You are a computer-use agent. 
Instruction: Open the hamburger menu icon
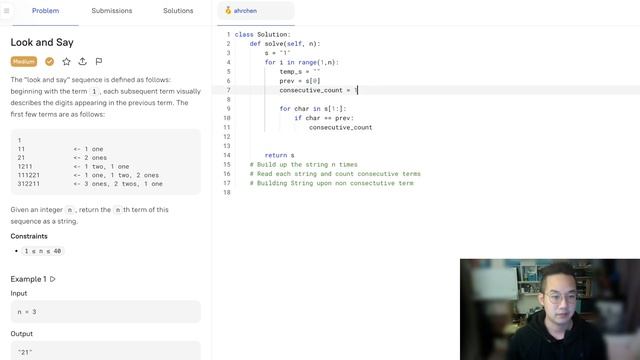[x=7, y=11]
